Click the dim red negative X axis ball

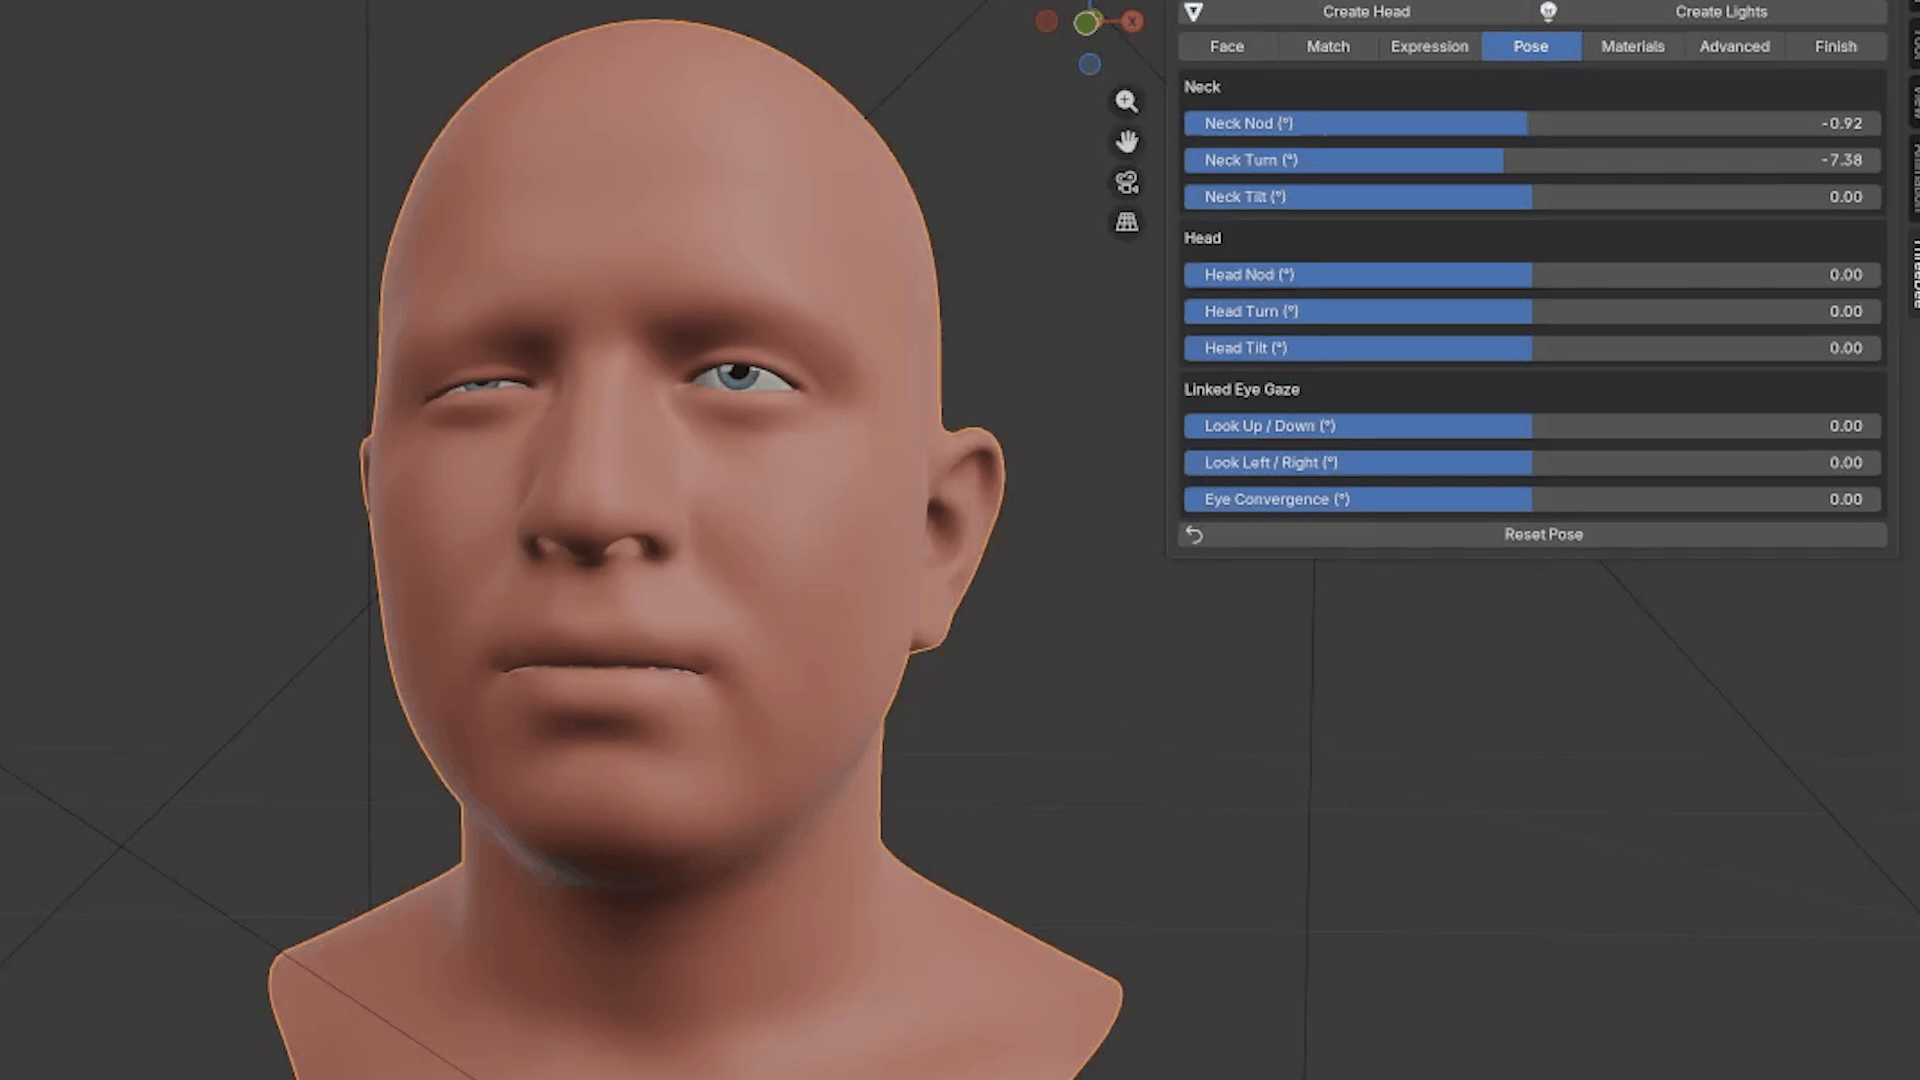1046,21
